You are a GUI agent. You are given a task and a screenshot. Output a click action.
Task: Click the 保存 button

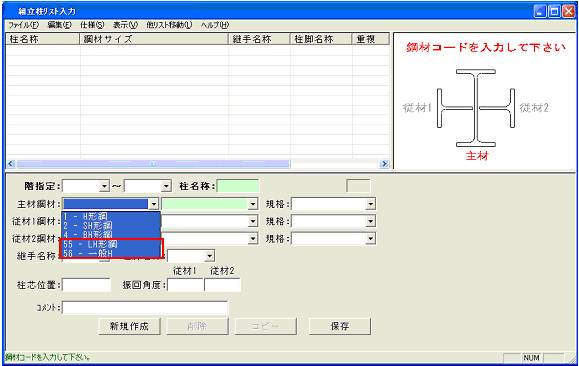[340, 326]
